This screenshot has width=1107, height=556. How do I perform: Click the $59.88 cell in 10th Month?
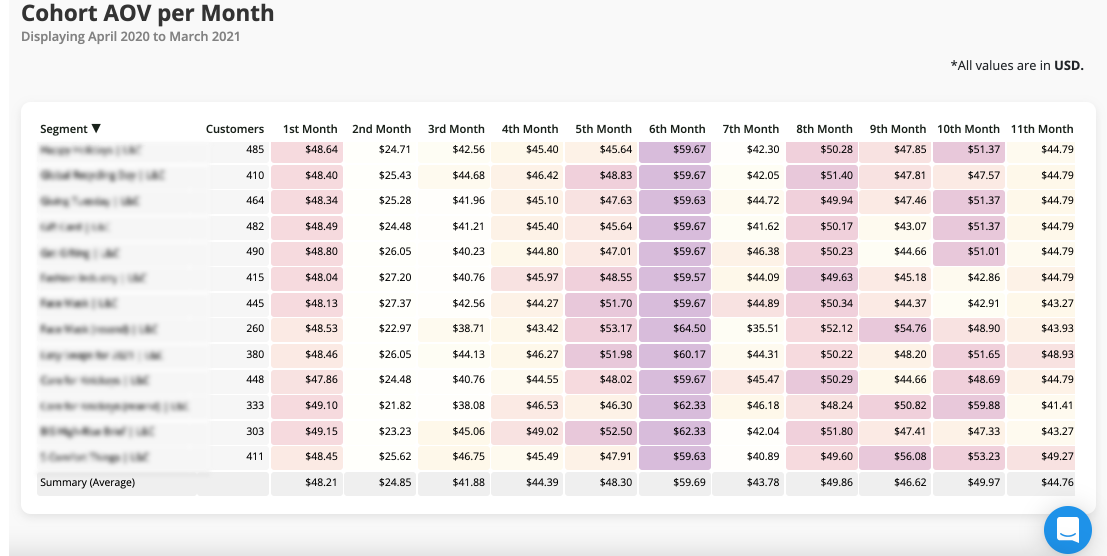click(969, 406)
